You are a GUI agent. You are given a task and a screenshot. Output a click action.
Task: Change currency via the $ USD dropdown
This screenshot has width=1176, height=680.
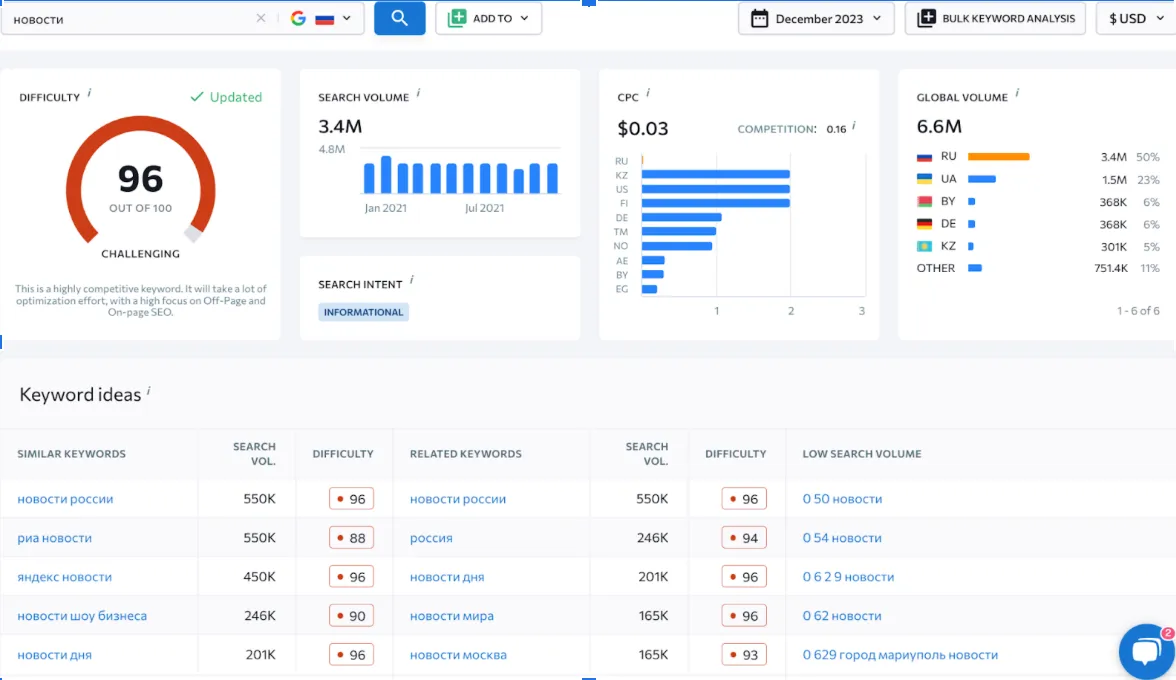point(1134,18)
